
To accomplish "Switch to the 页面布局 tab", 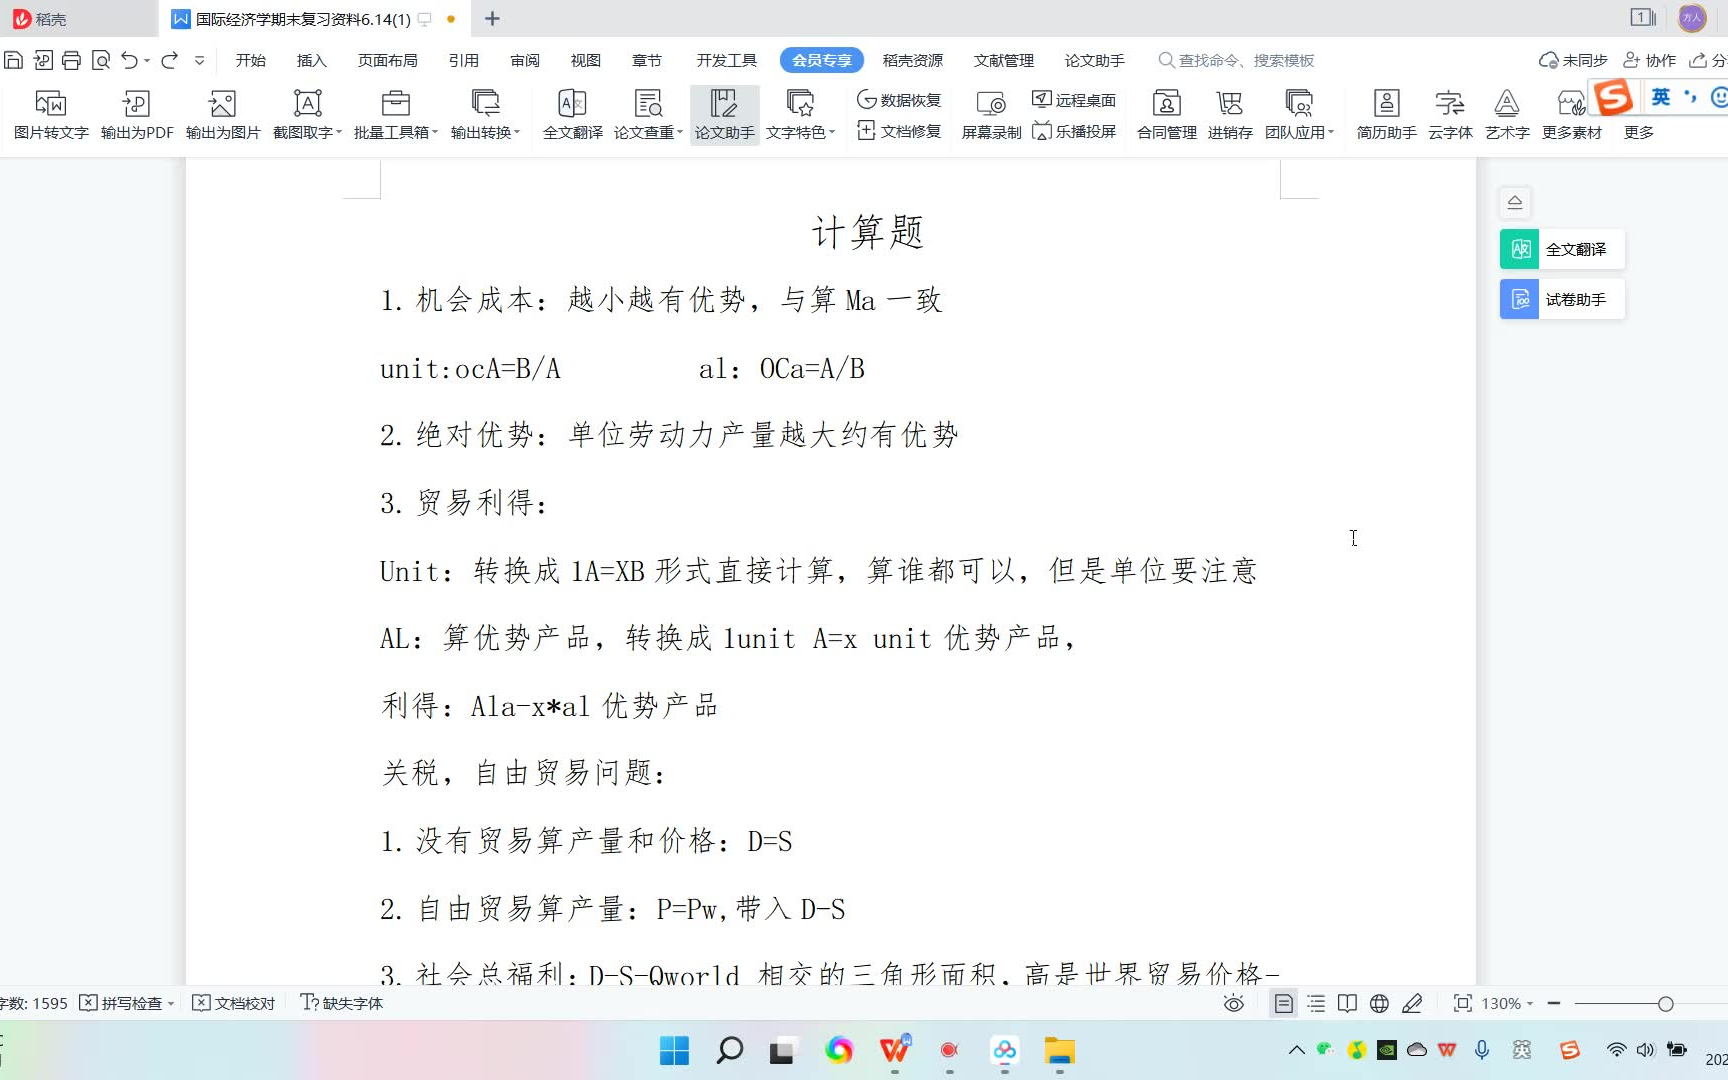I will point(387,60).
